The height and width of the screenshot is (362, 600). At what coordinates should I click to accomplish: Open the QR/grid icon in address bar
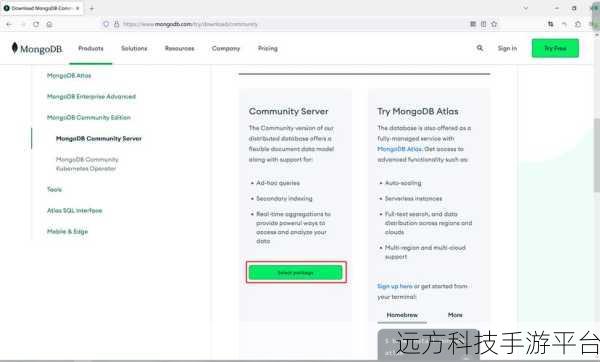pos(473,24)
